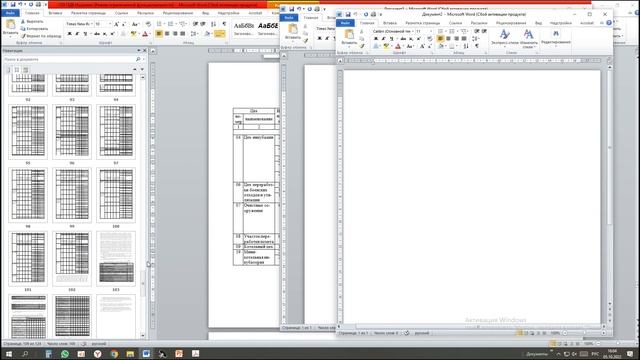Toggle bold in the front Document1 ribbon
The image size is (640, 360).
[x=376, y=39]
